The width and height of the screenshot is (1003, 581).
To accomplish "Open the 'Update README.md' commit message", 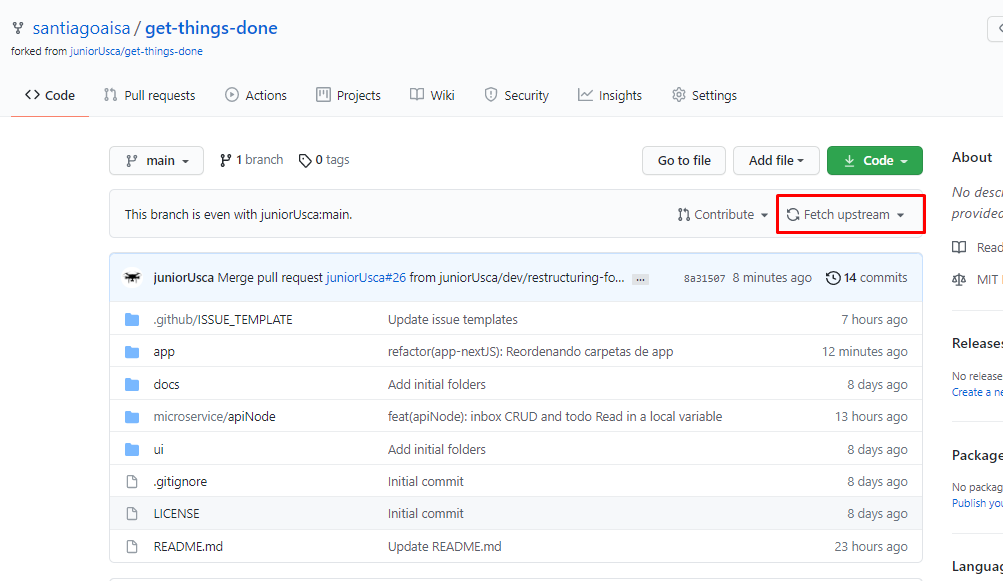I will pyautogui.click(x=445, y=546).
